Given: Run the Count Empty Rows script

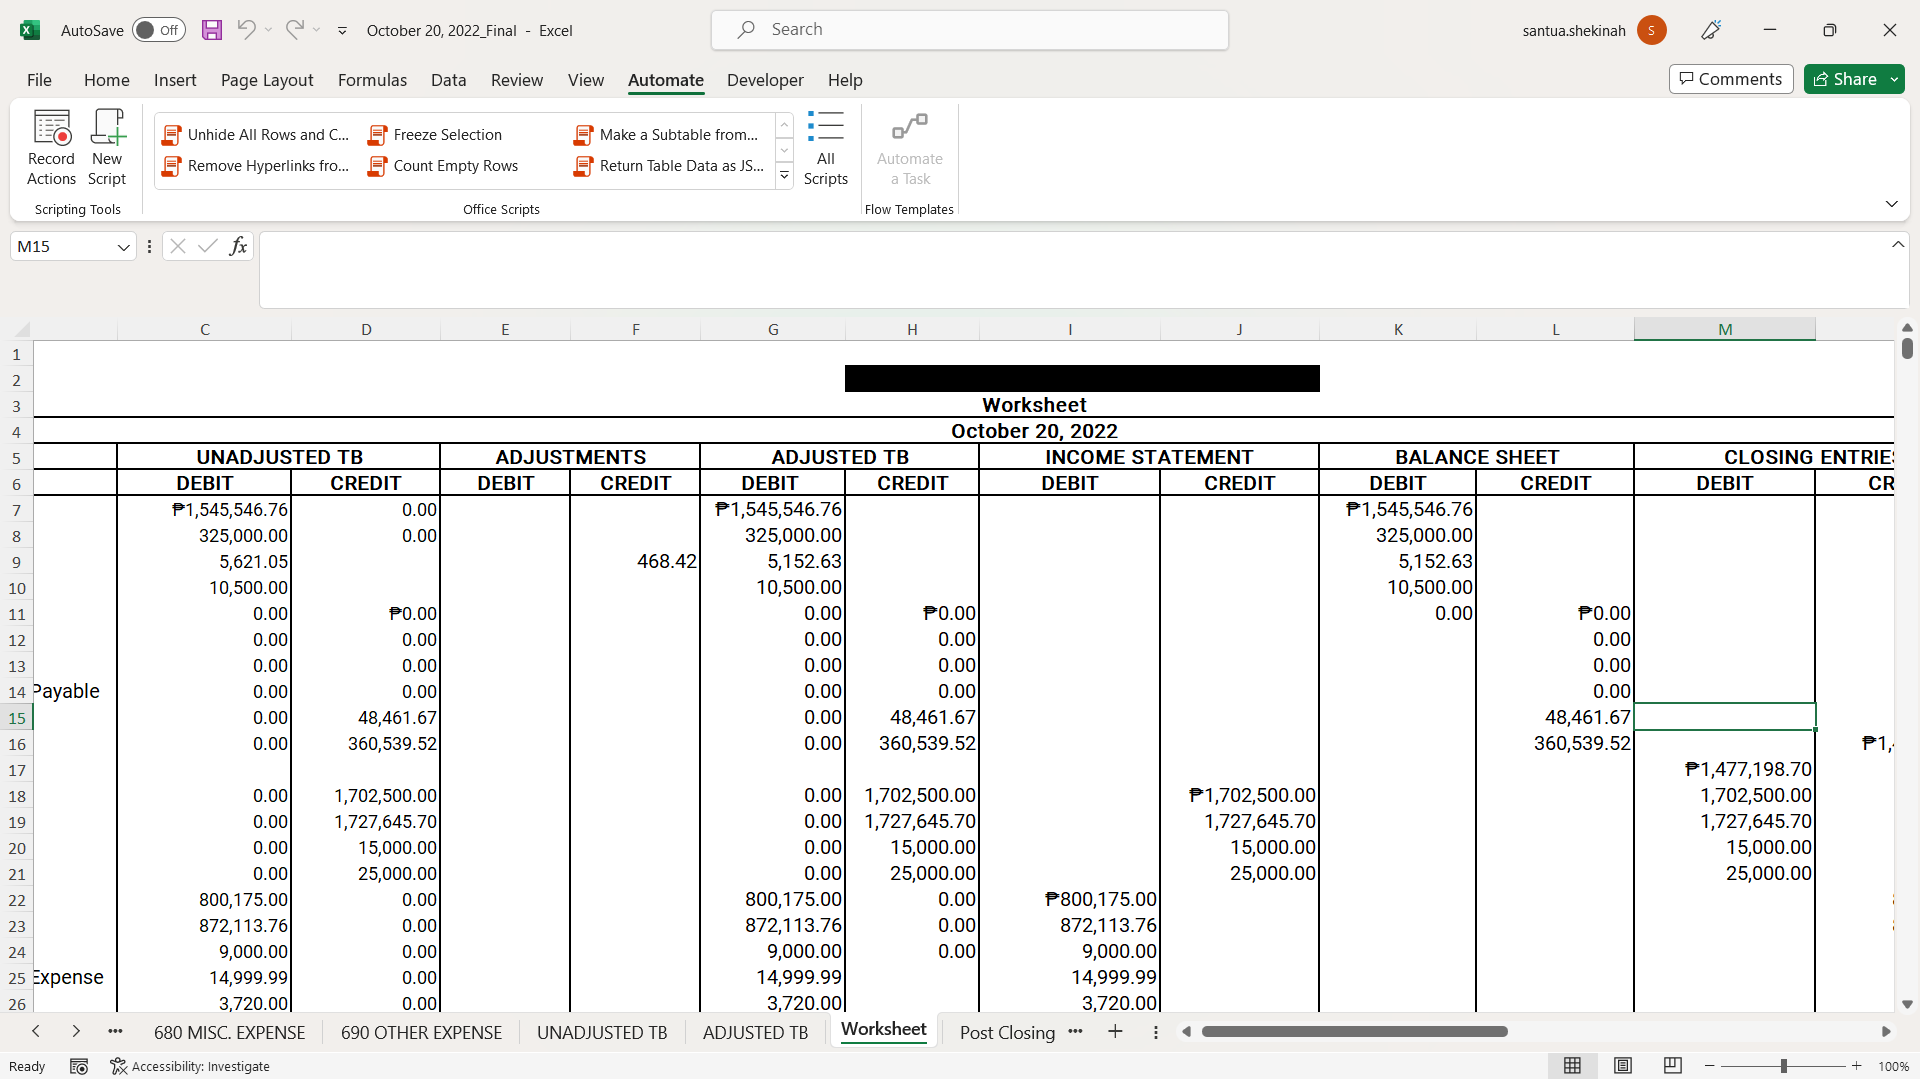Looking at the screenshot, I should coord(444,166).
